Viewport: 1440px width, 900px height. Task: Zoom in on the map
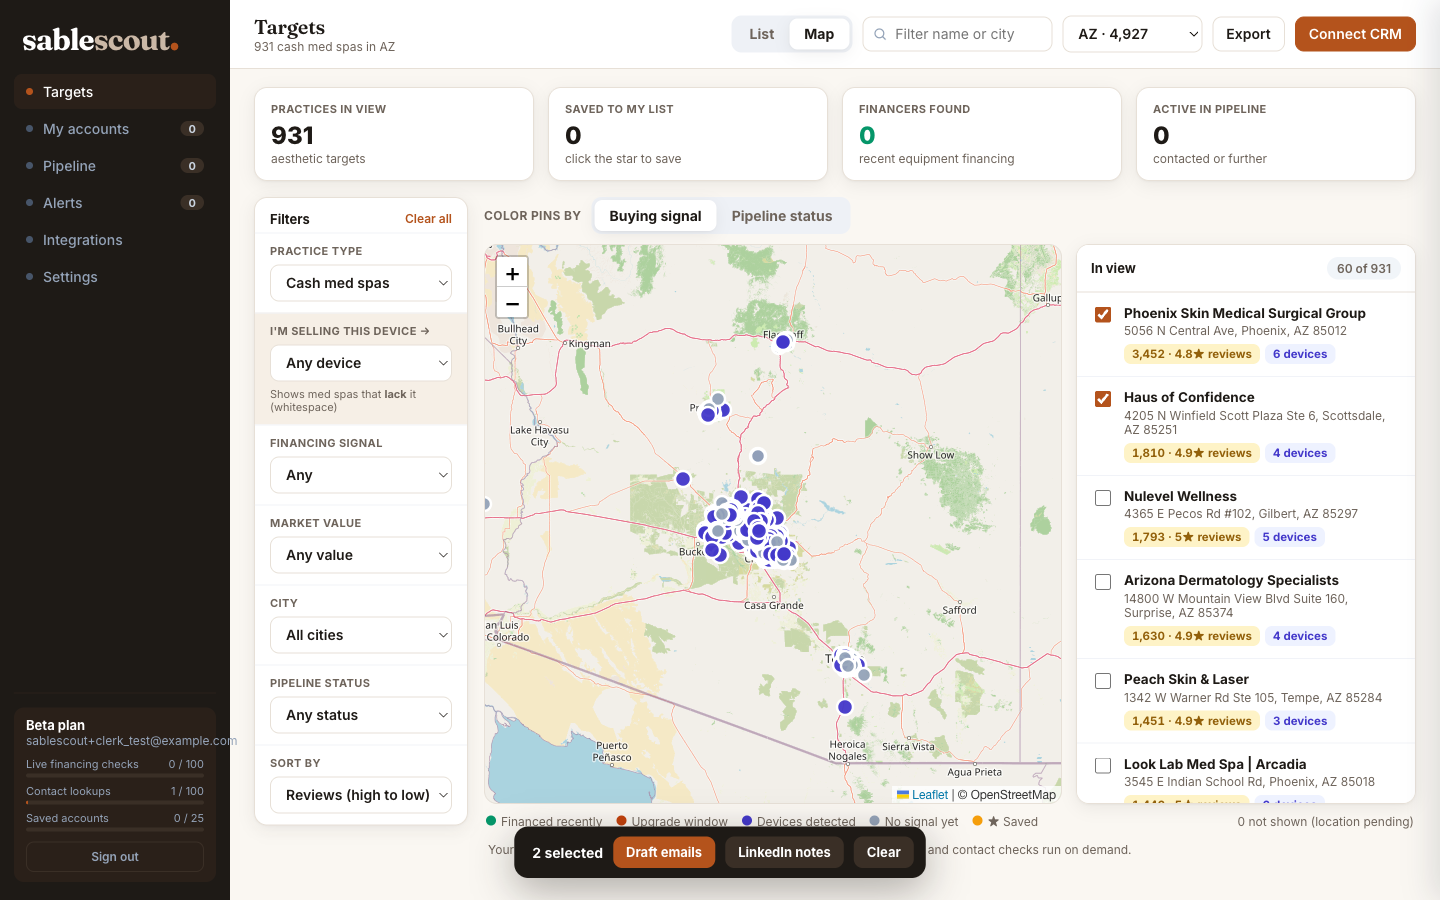[512, 273]
